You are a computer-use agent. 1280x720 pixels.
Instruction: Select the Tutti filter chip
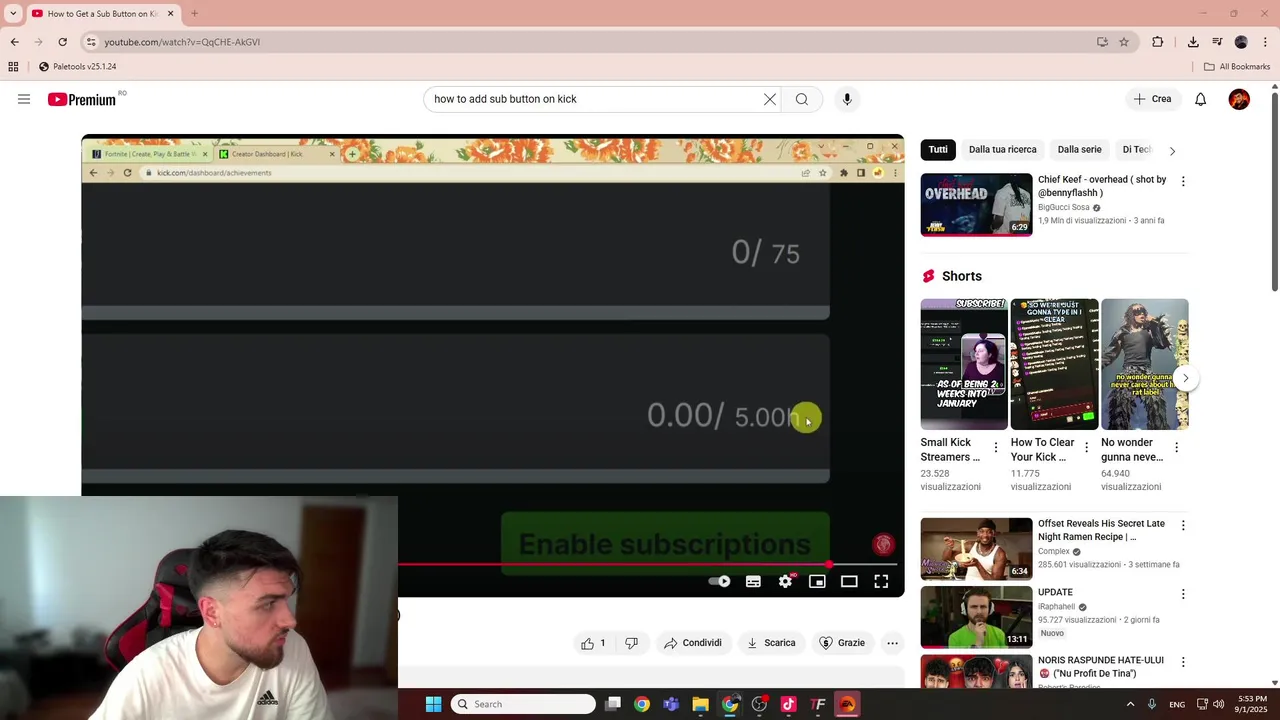point(938,150)
